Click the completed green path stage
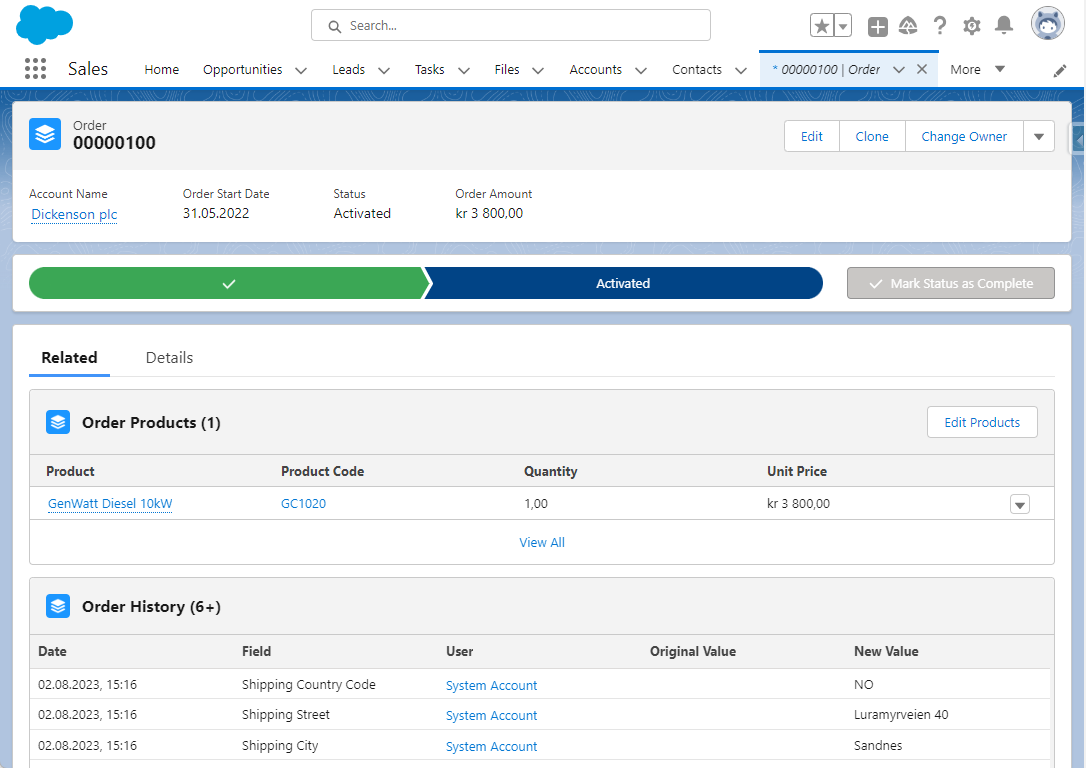The width and height of the screenshot is (1086, 768). (229, 283)
